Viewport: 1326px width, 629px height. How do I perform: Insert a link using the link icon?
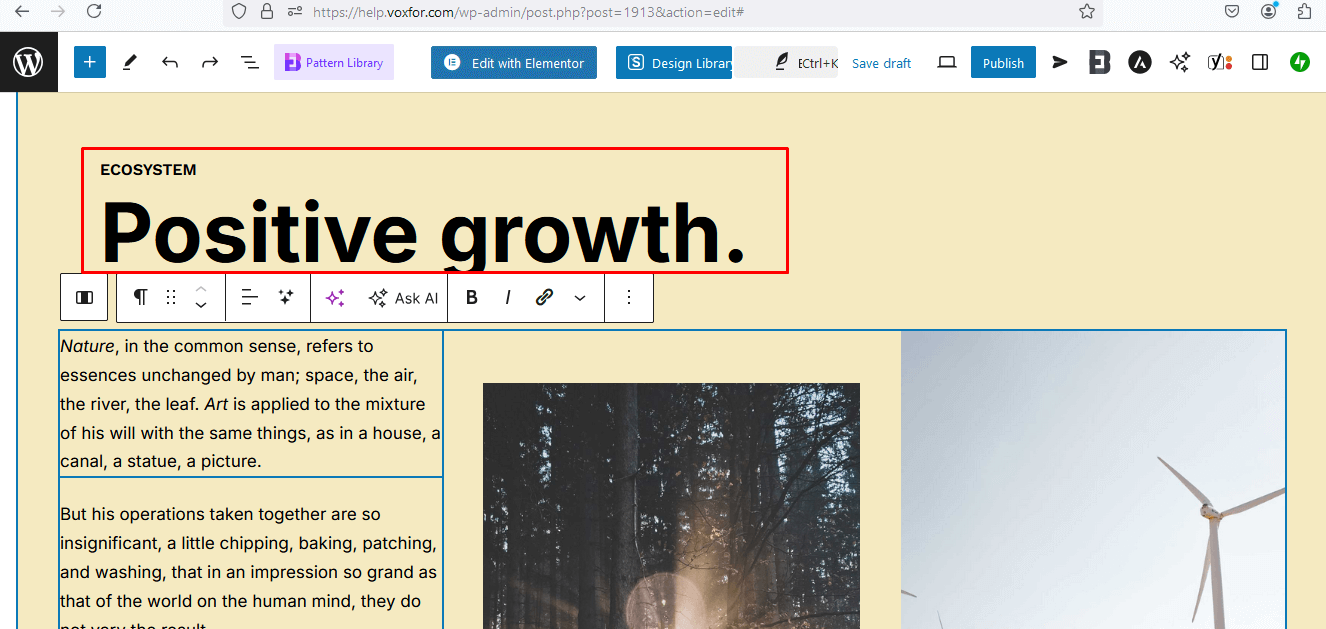544,297
